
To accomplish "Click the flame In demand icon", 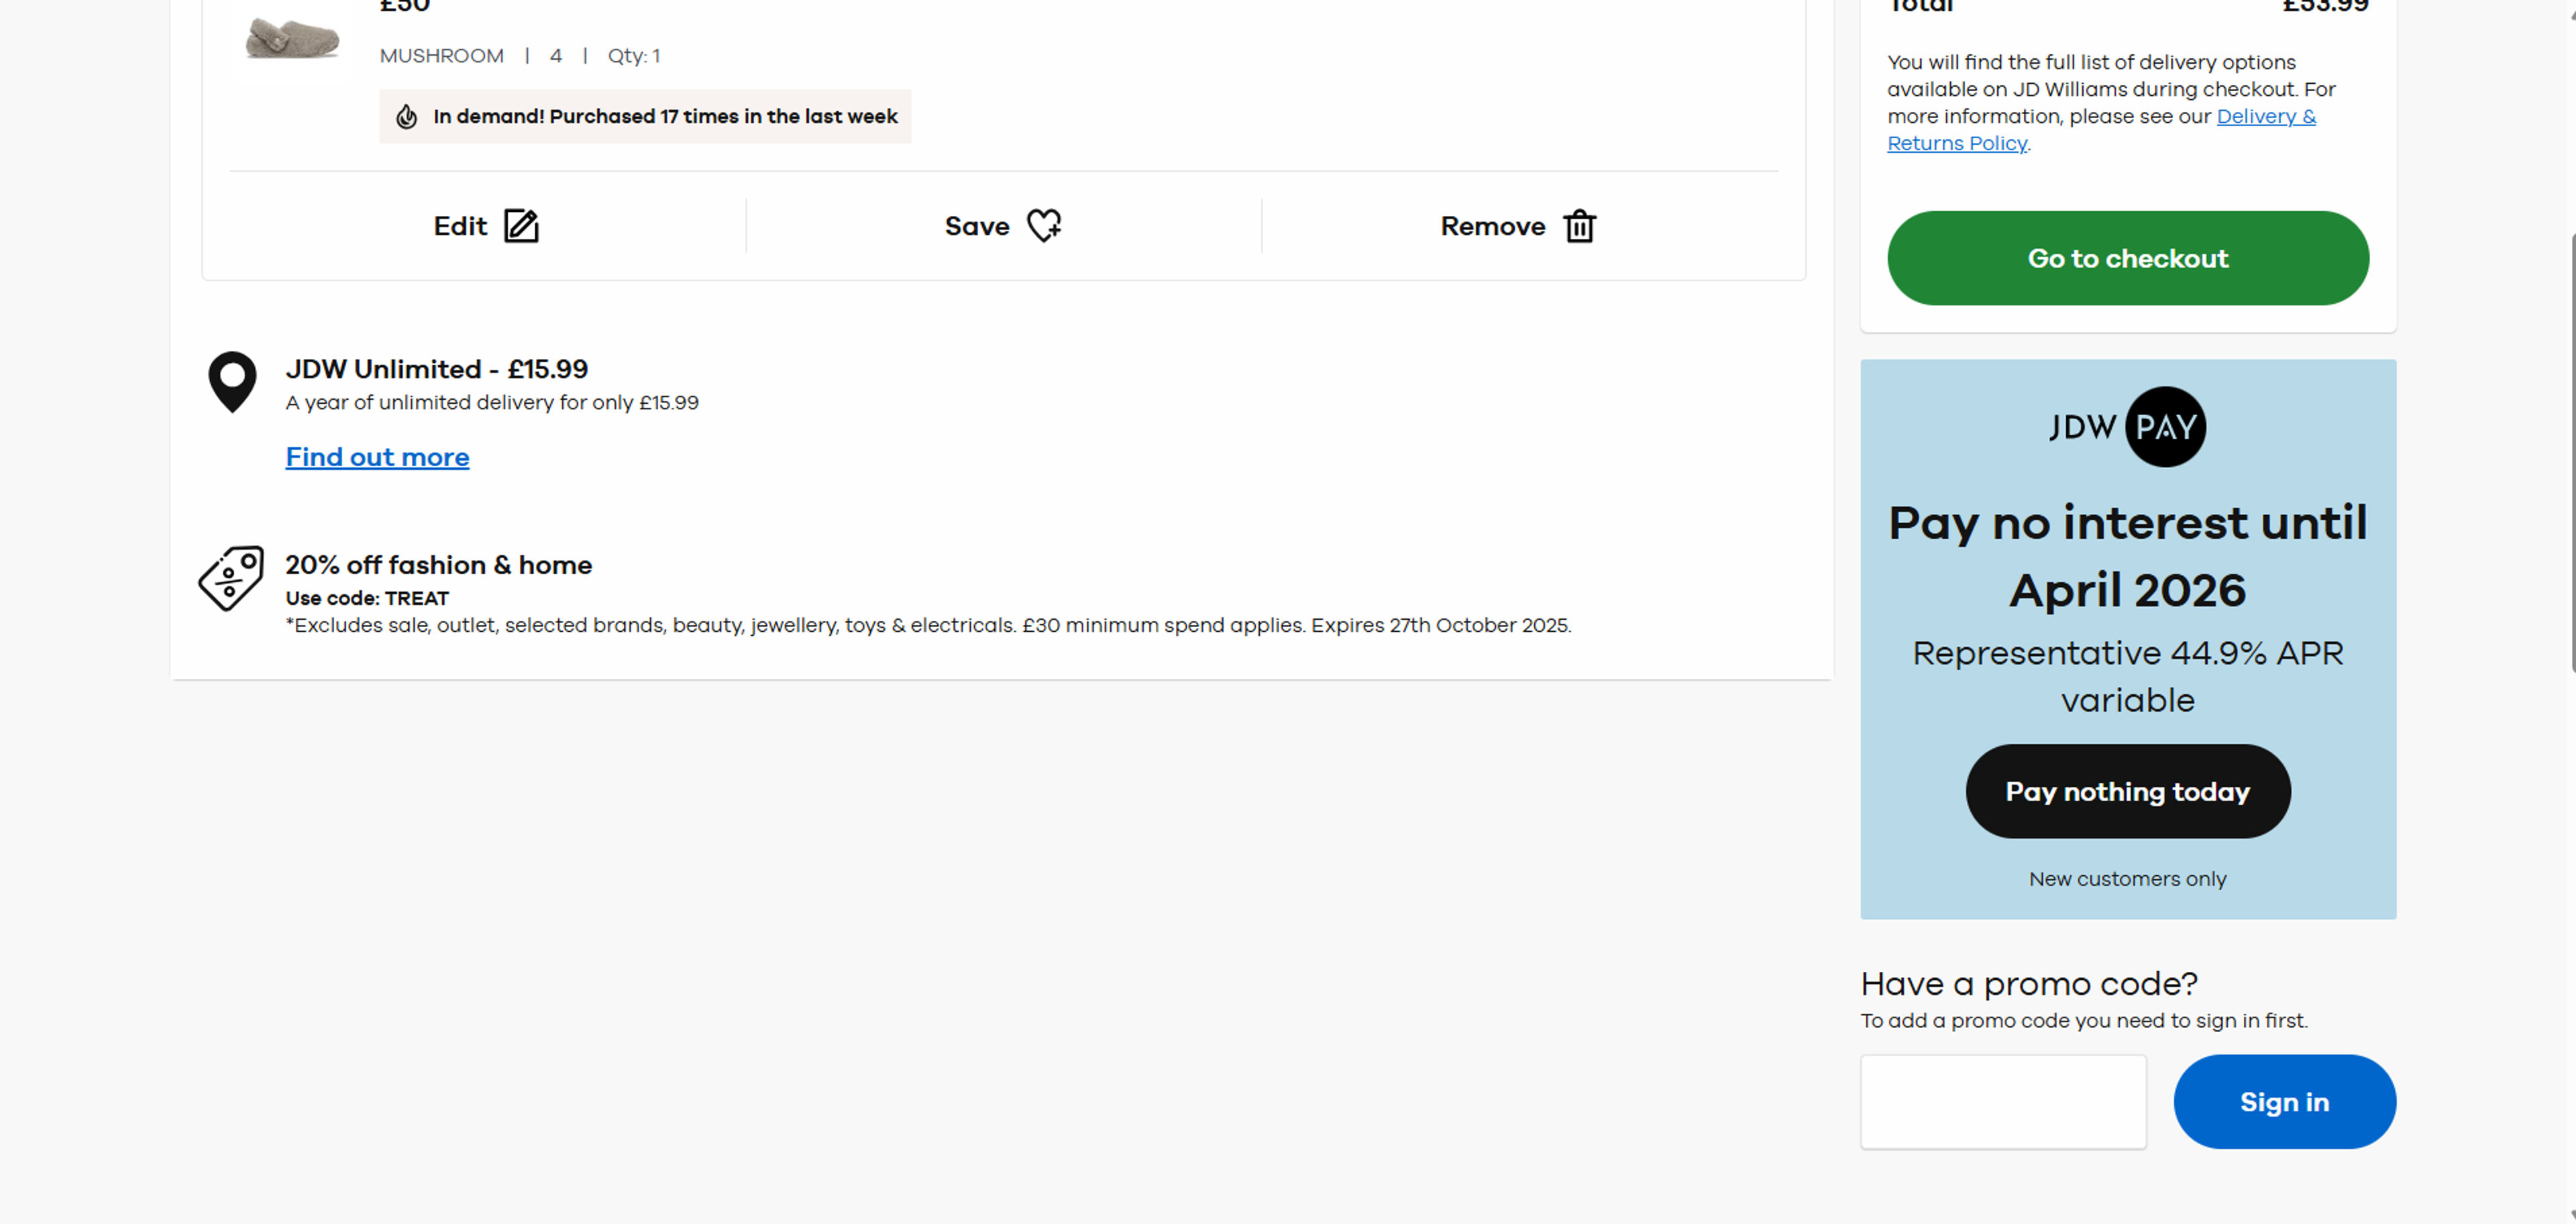I will (406, 117).
